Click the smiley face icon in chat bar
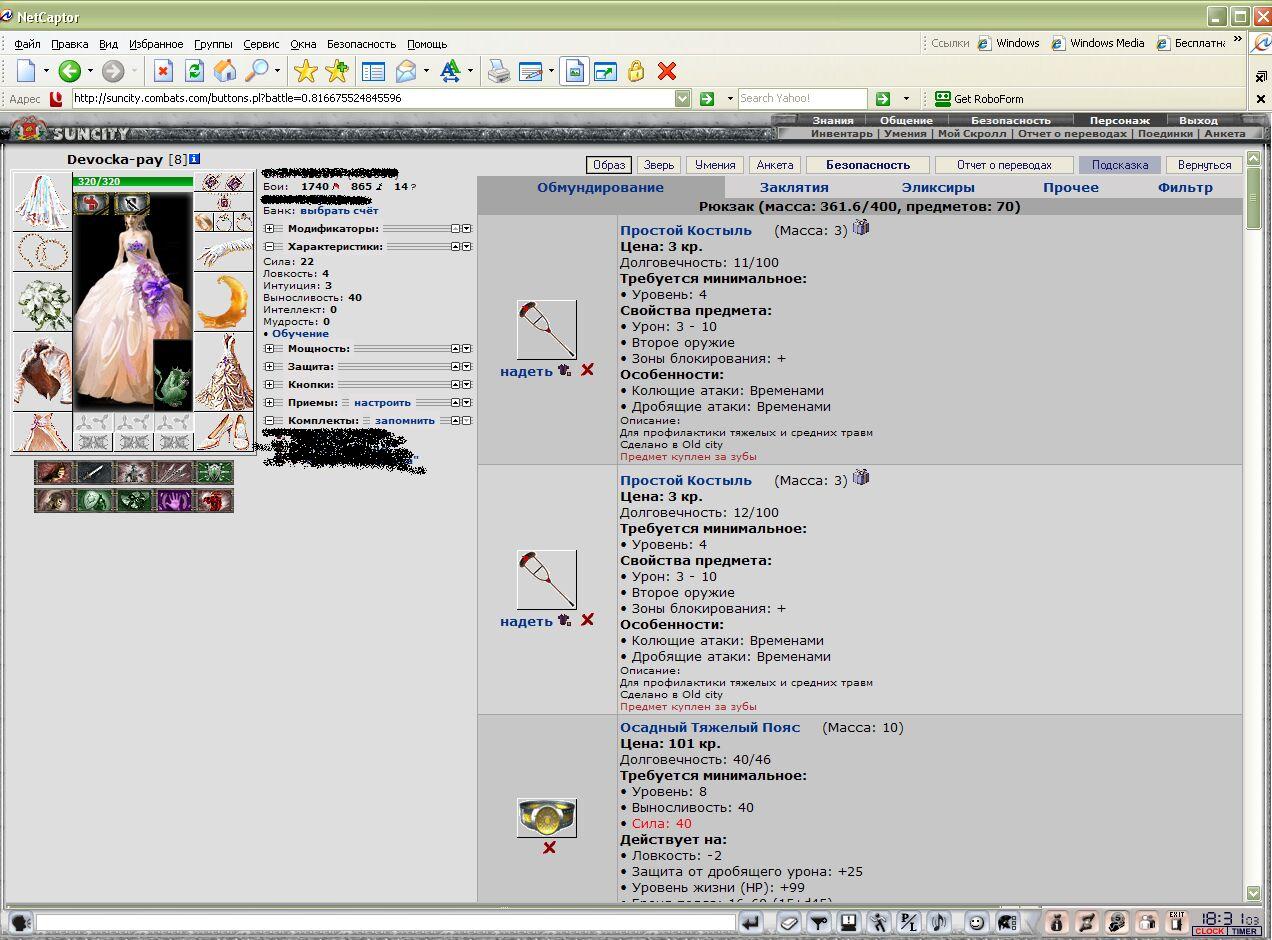 tap(977, 922)
